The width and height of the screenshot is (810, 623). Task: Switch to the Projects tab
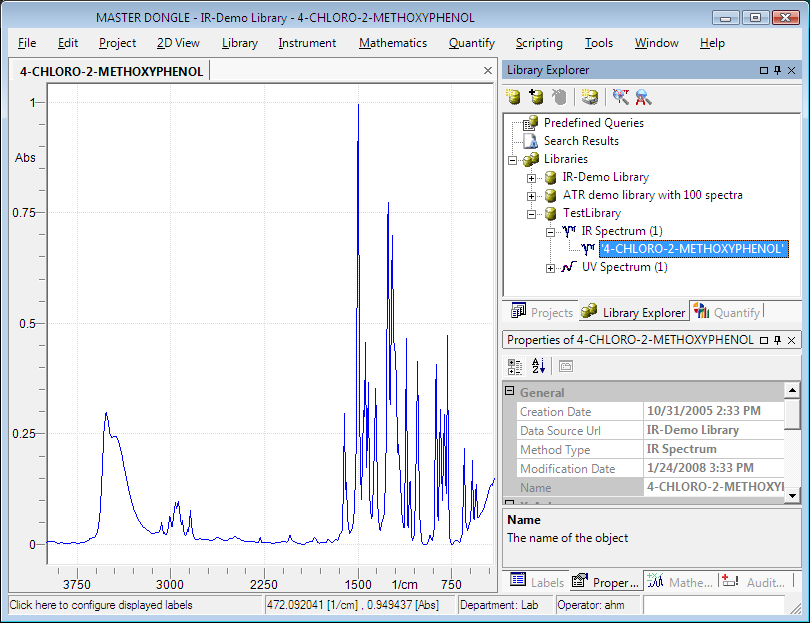pos(541,312)
